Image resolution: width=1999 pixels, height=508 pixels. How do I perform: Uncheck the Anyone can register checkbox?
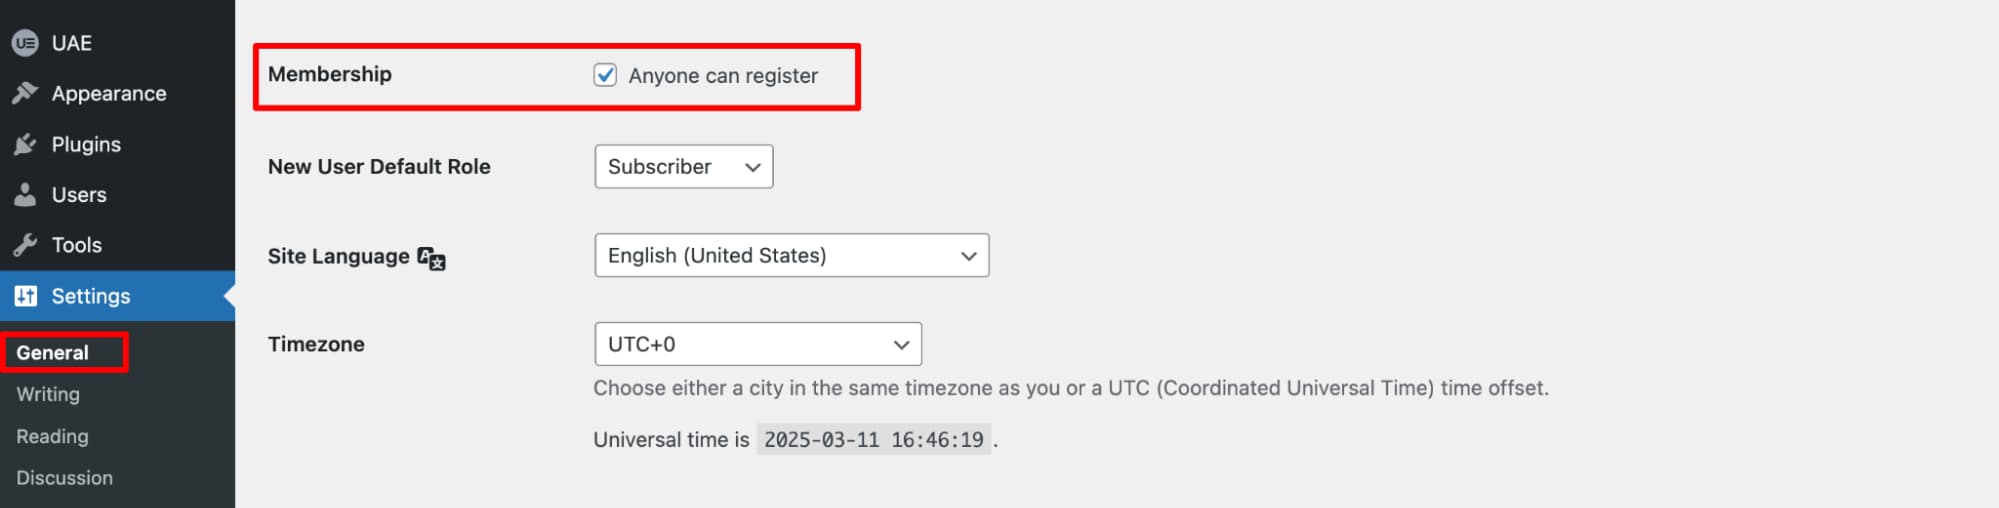(605, 75)
